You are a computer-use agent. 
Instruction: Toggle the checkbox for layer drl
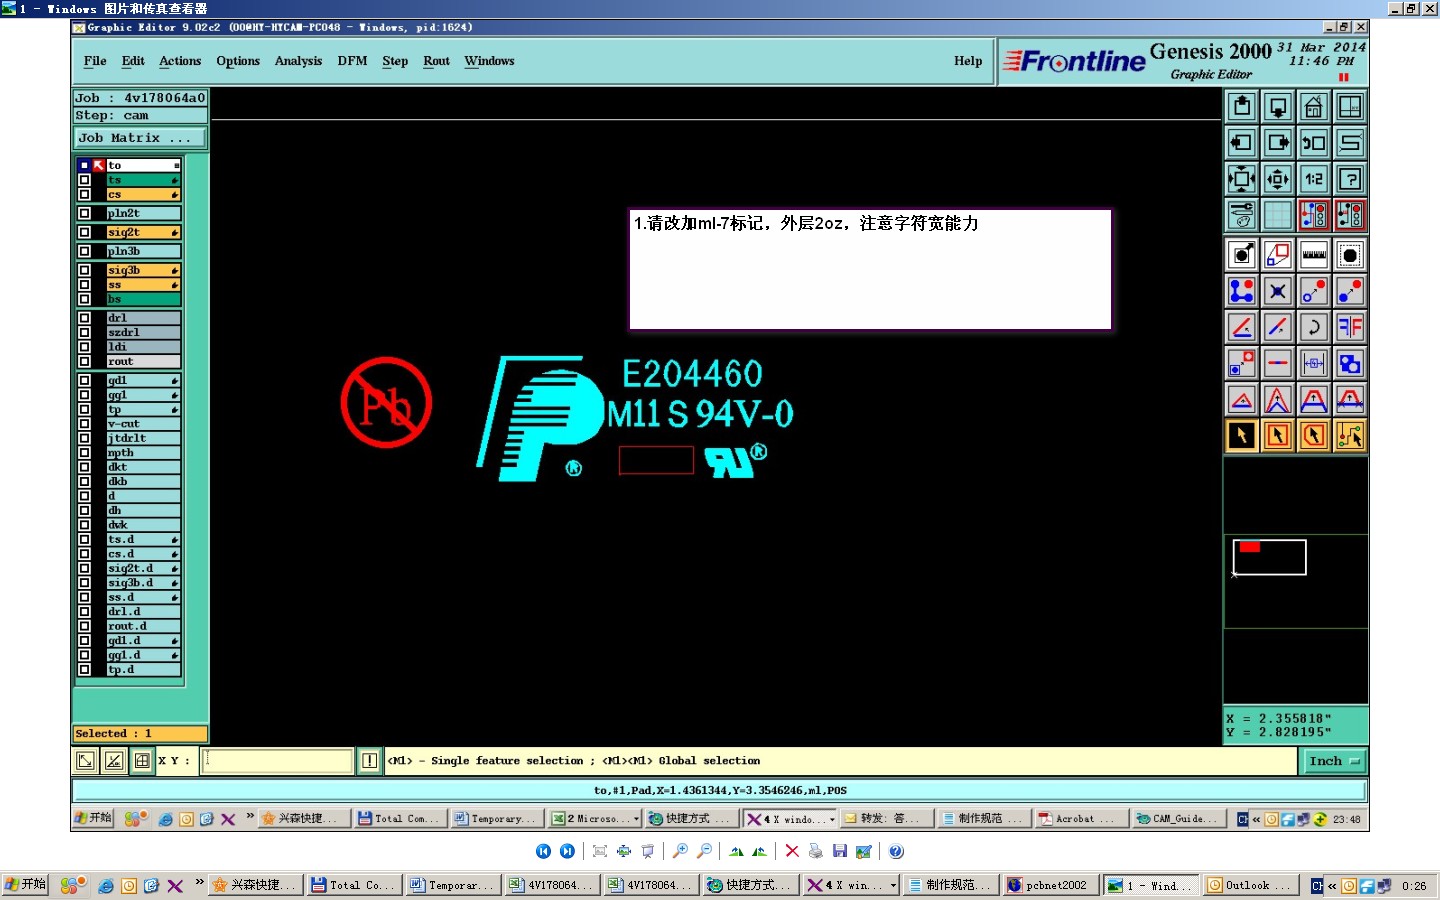click(x=85, y=318)
